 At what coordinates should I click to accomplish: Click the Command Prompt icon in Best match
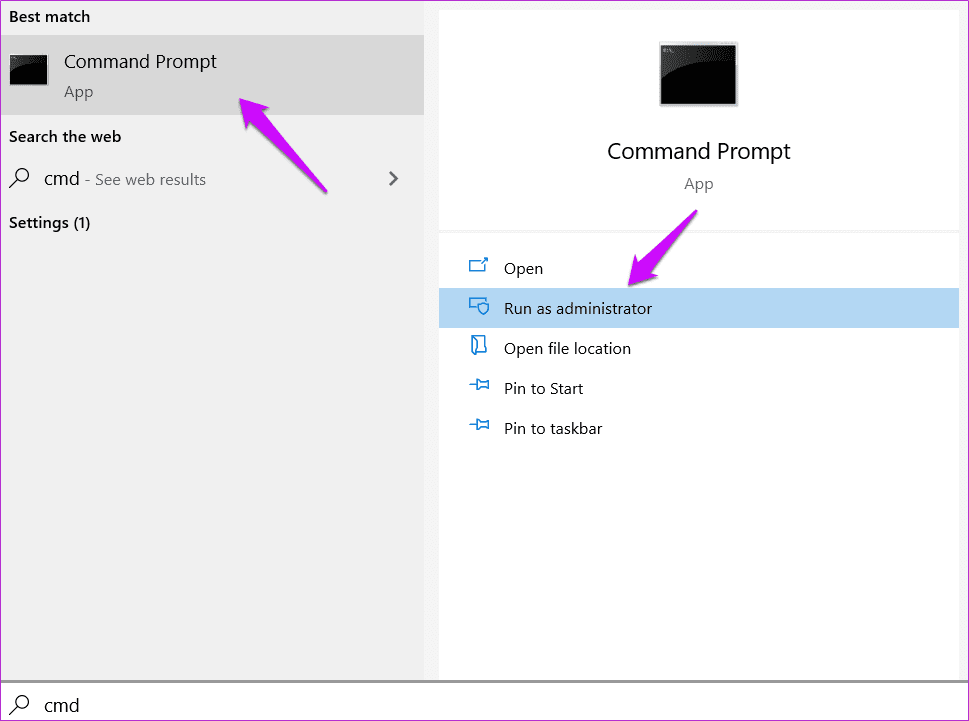coord(28,69)
